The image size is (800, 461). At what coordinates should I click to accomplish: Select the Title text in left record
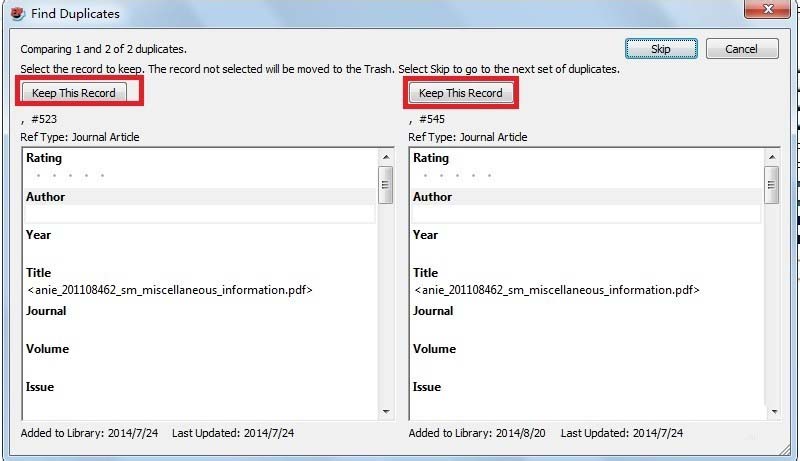tap(169, 290)
